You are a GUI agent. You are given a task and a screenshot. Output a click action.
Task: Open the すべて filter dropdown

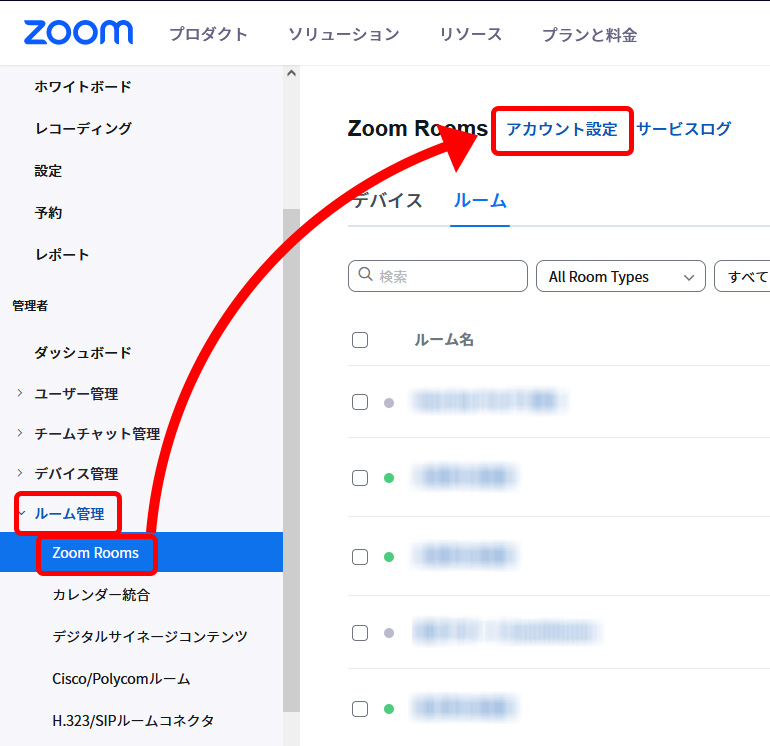point(742,276)
